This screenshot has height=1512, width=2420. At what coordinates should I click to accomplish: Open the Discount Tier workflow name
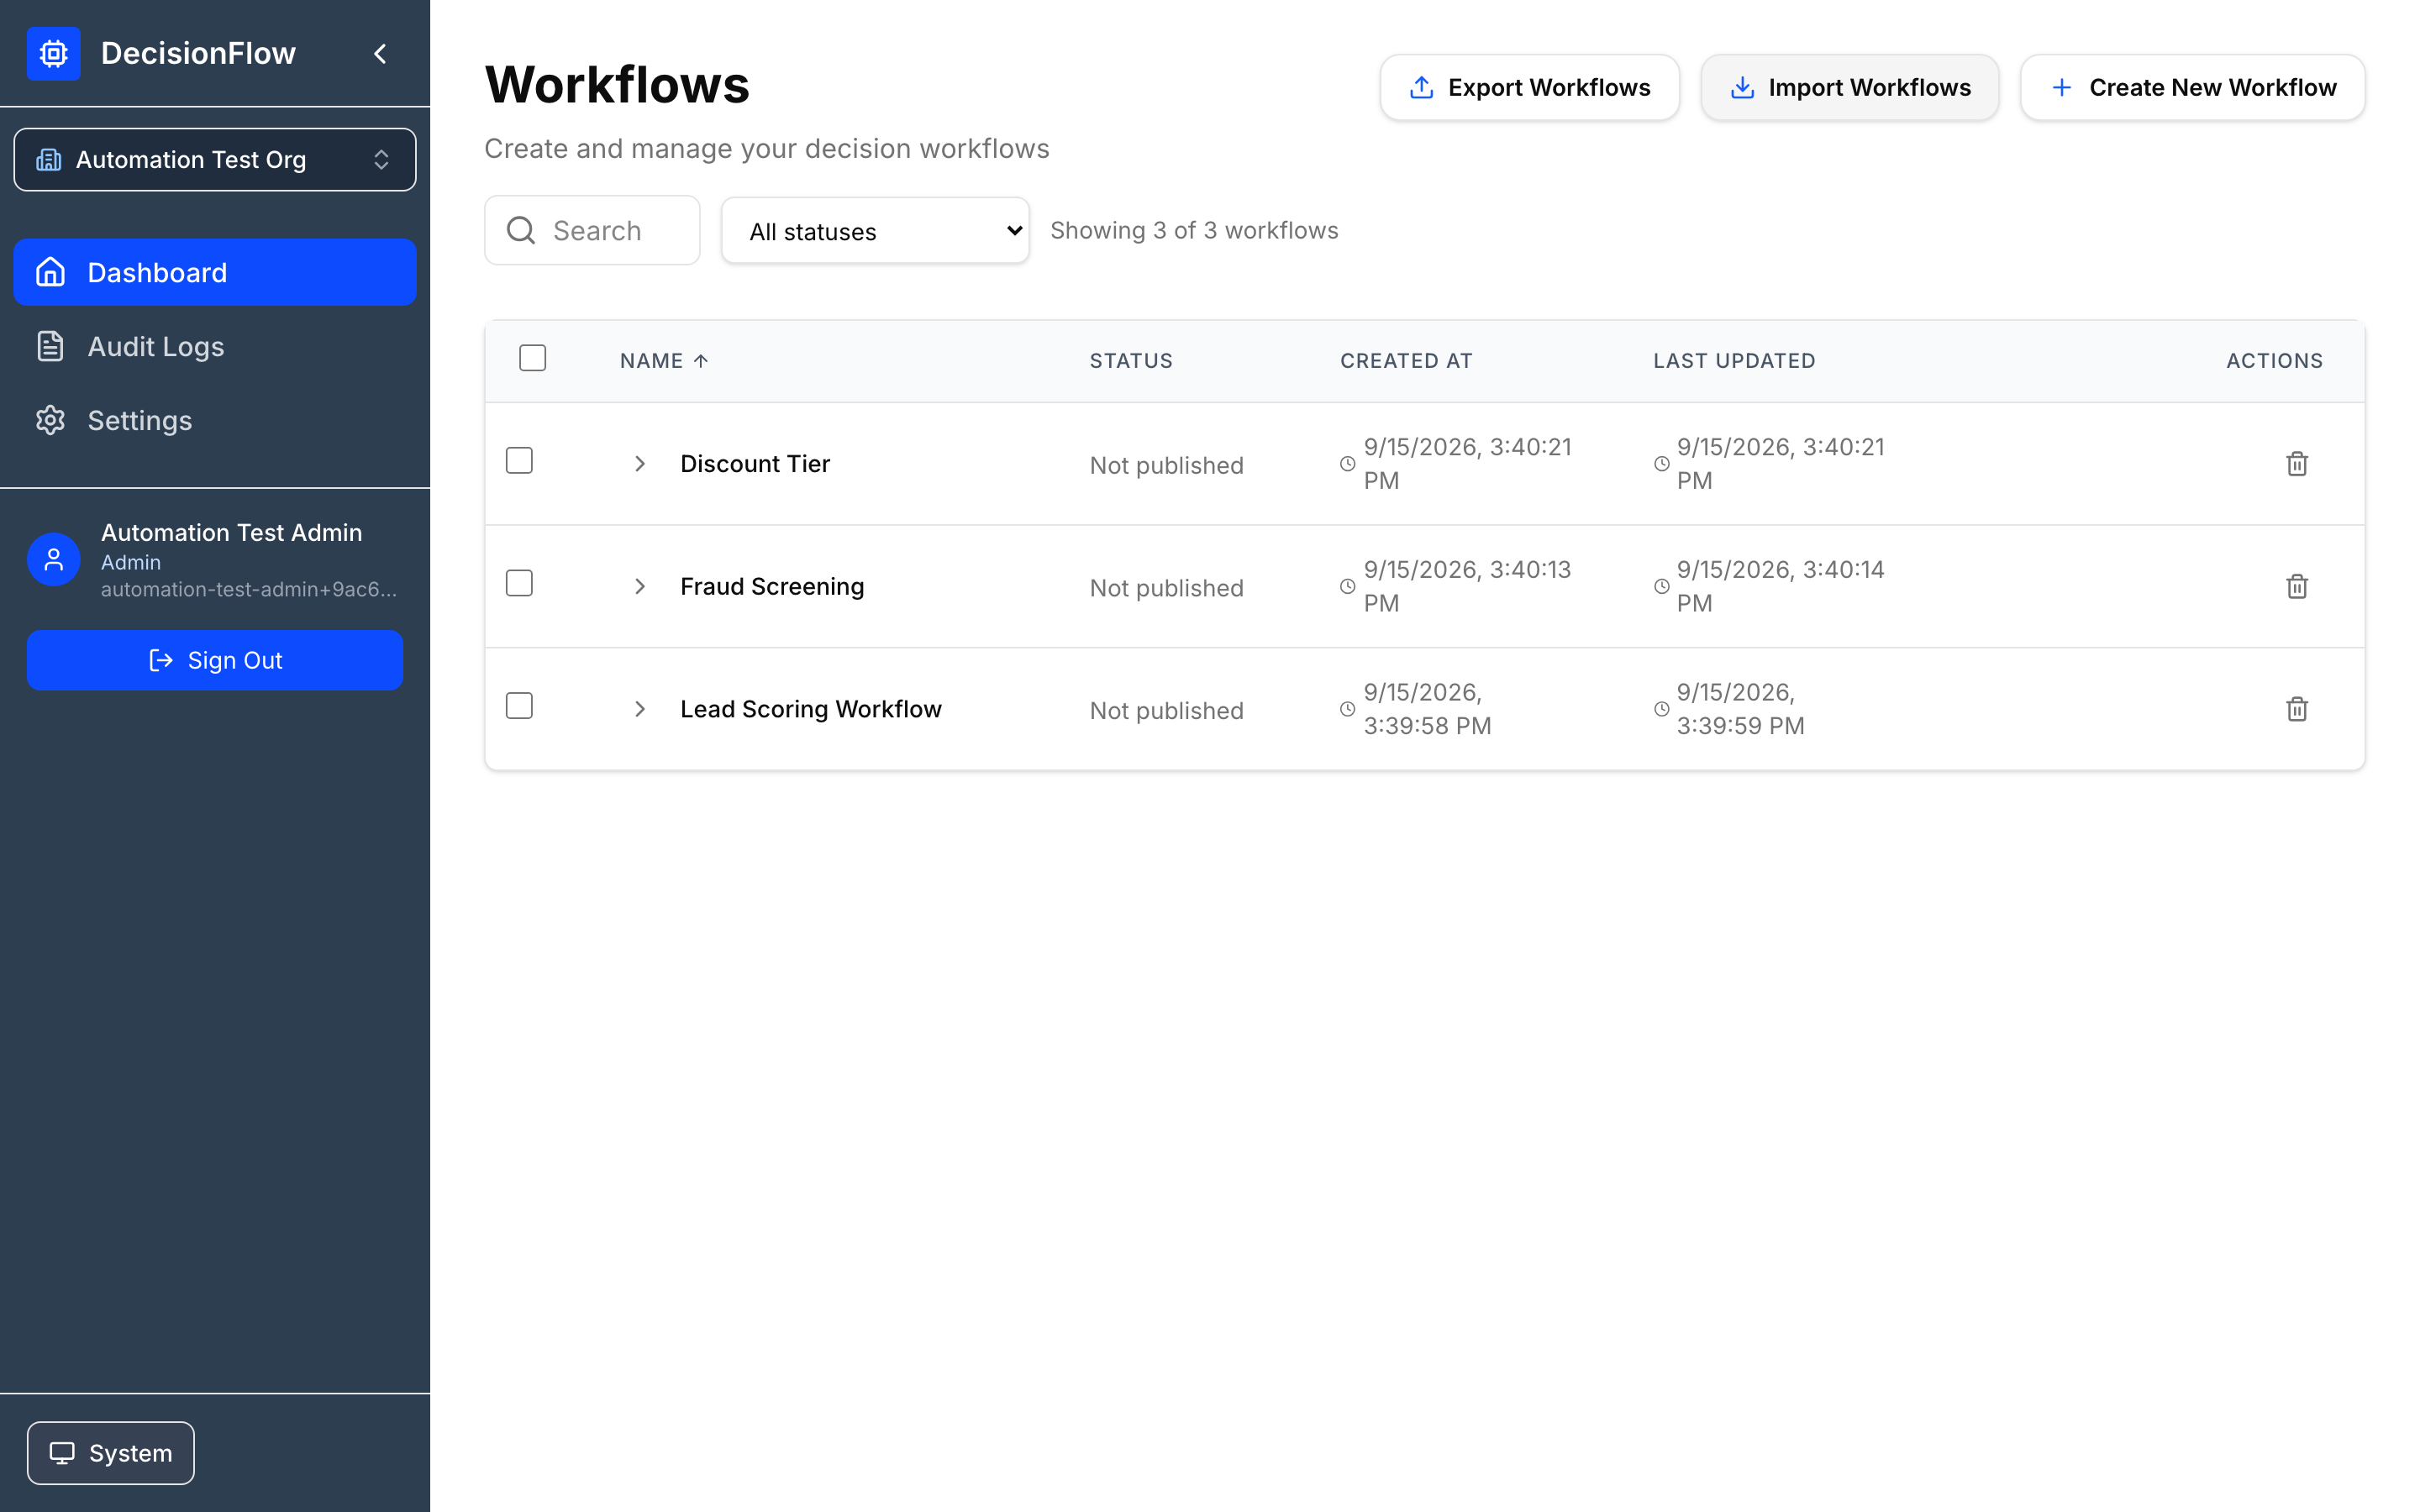tap(755, 464)
